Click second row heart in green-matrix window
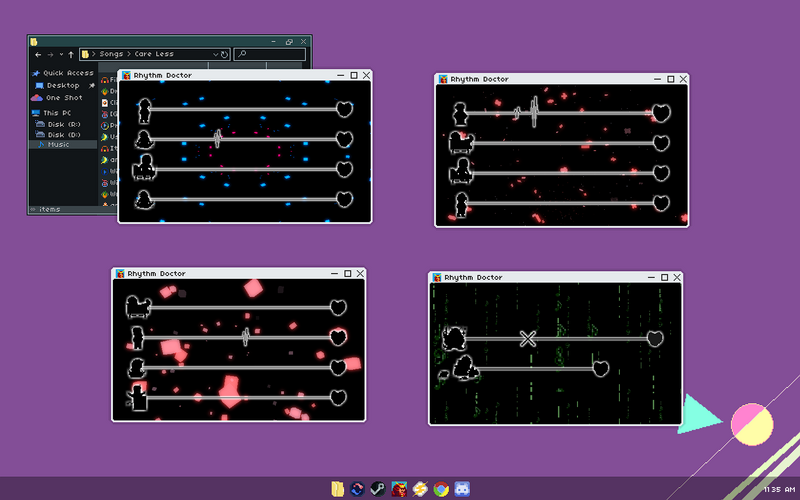800x500 pixels. pyautogui.click(x=601, y=368)
